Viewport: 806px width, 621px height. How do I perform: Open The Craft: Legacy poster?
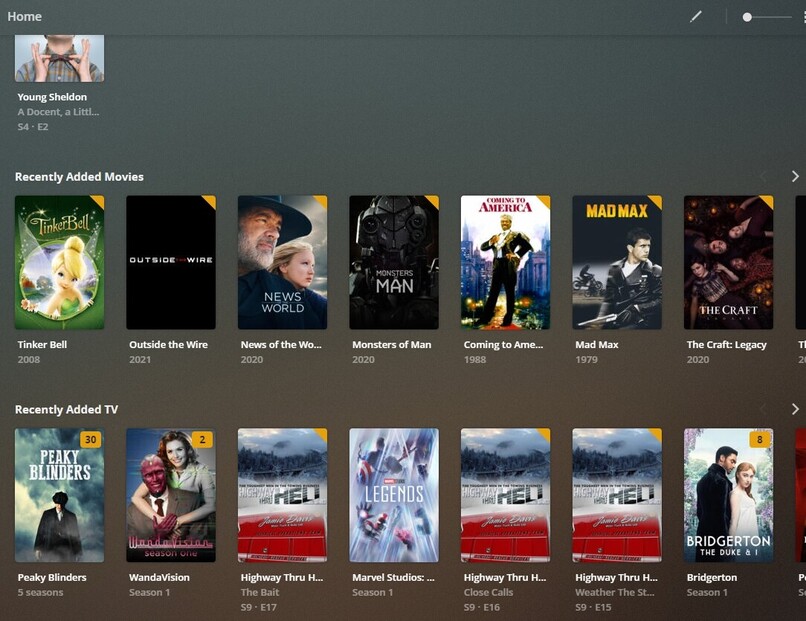tap(728, 262)
